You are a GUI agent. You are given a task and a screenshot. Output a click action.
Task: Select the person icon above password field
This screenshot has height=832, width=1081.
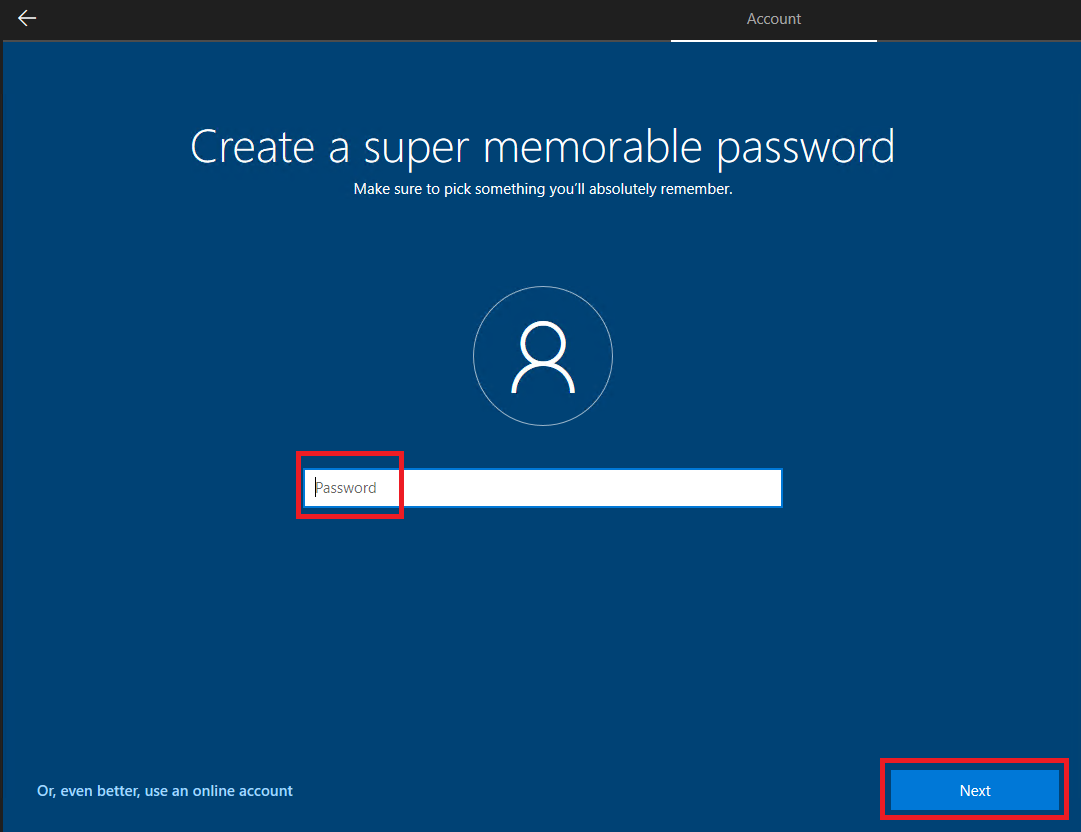[x=542, y=358]
